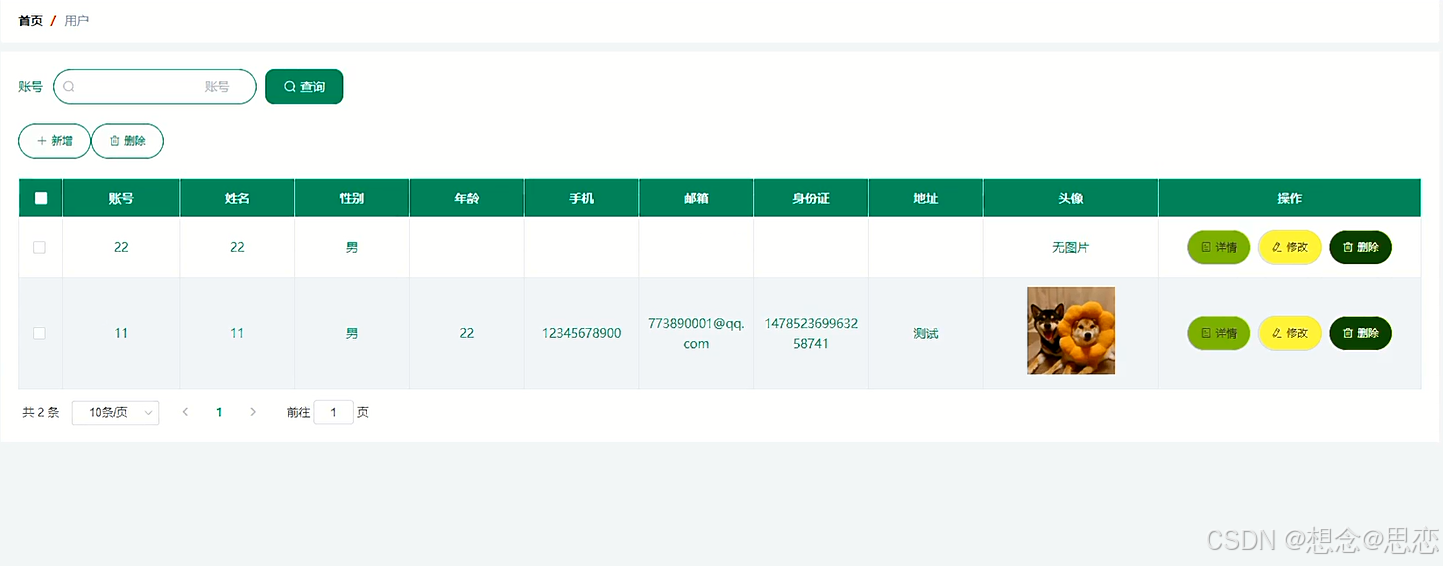Go to previous page arrow in pagination

coord(186,412)
